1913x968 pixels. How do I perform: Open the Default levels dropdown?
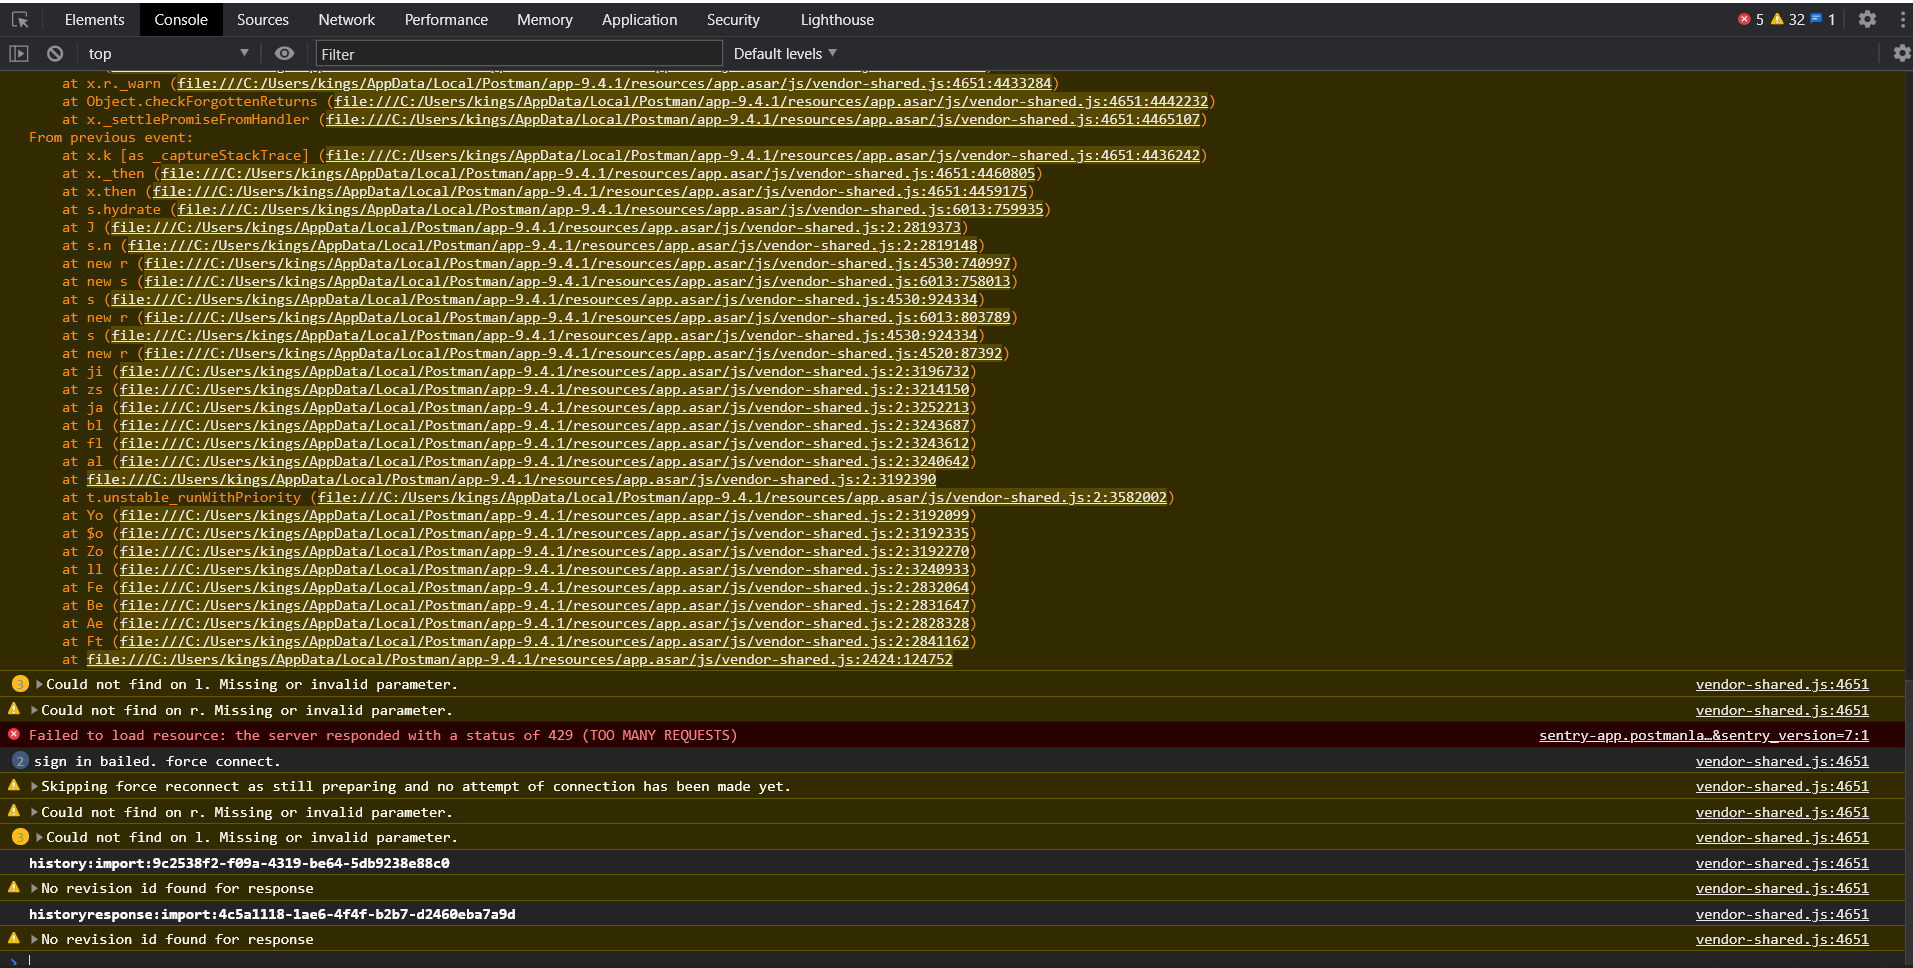point(783,53)
